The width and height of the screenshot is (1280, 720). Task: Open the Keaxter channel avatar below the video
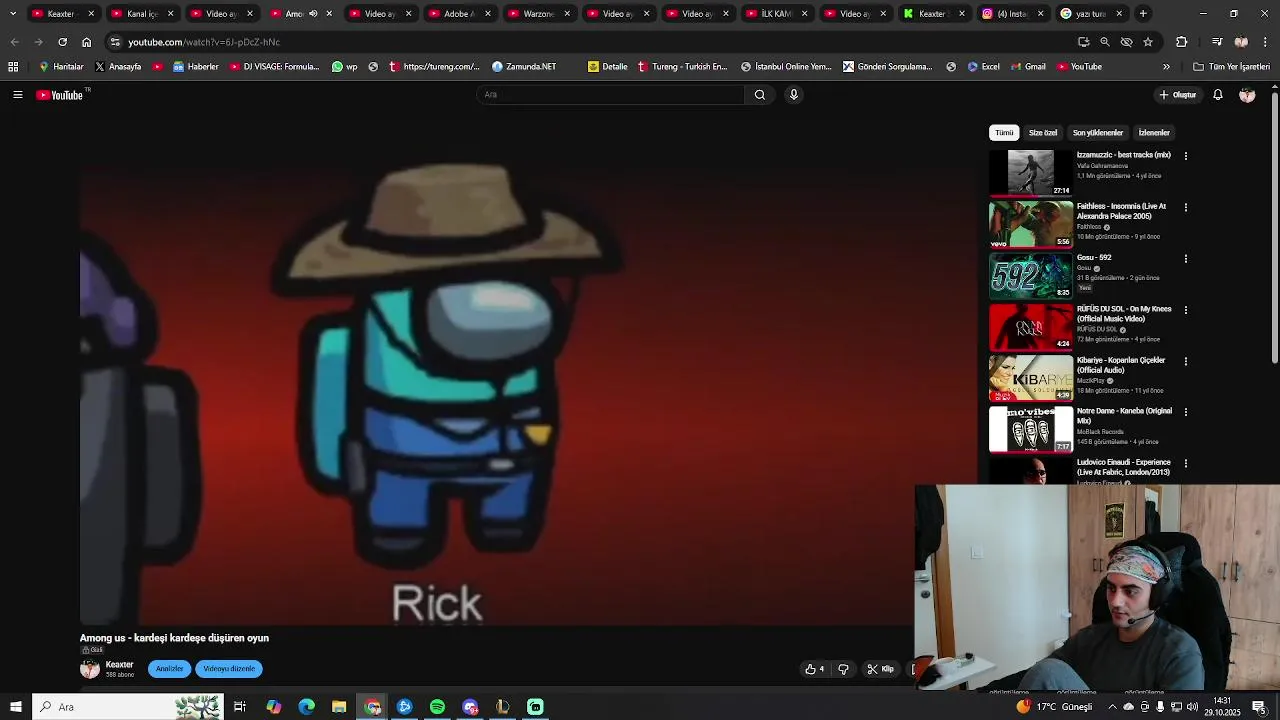(x=90, y=669)
